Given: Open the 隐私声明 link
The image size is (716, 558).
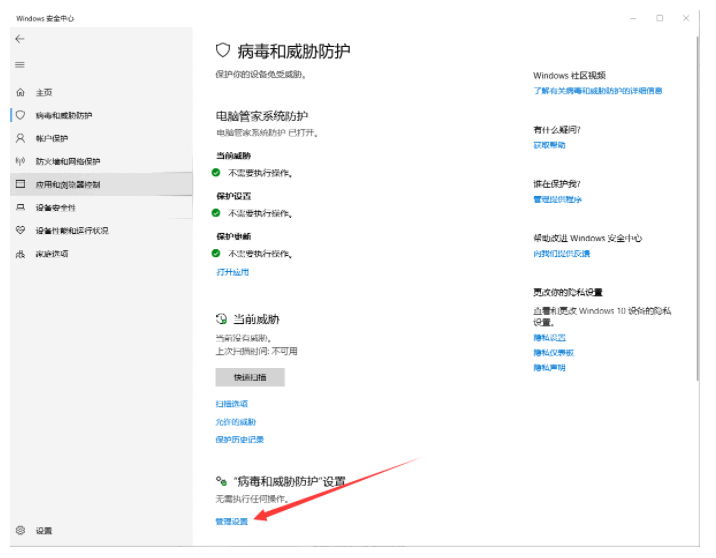Looking at the screenshot, I should pos(549,368).
